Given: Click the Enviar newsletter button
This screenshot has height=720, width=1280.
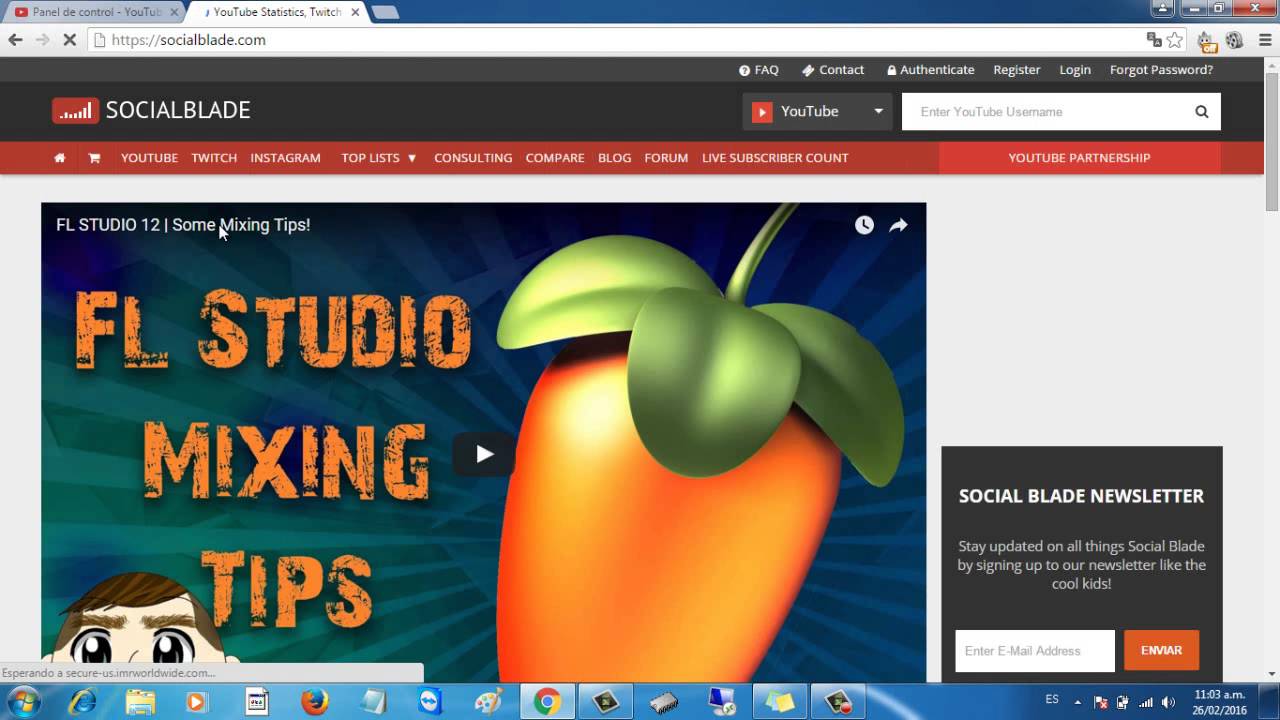Looking at the screenshot, I should (x=1161, y=650).
